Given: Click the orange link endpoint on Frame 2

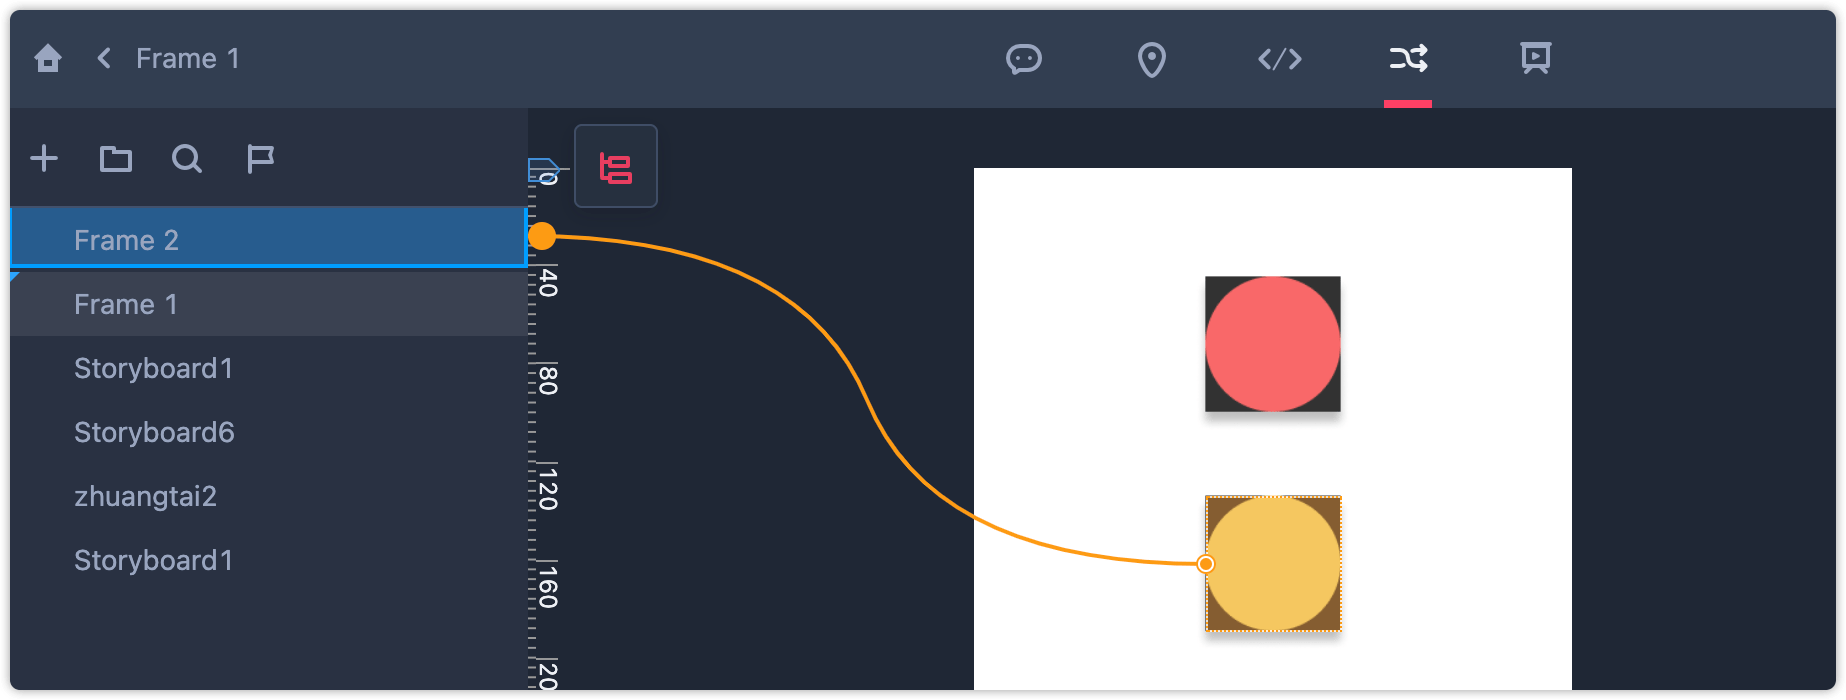Looking at the screenshot, I should 541,236.
